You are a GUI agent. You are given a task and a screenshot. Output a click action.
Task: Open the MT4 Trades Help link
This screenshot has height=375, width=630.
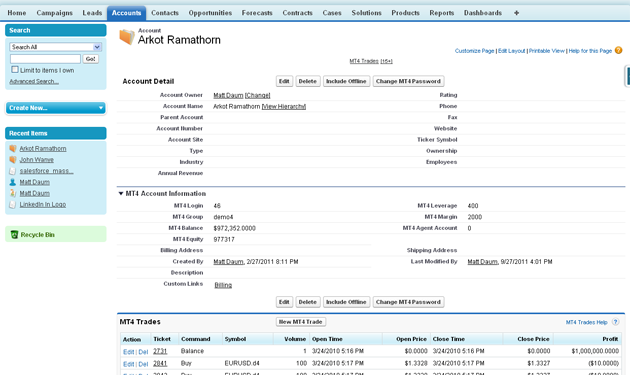click(587, 322)
